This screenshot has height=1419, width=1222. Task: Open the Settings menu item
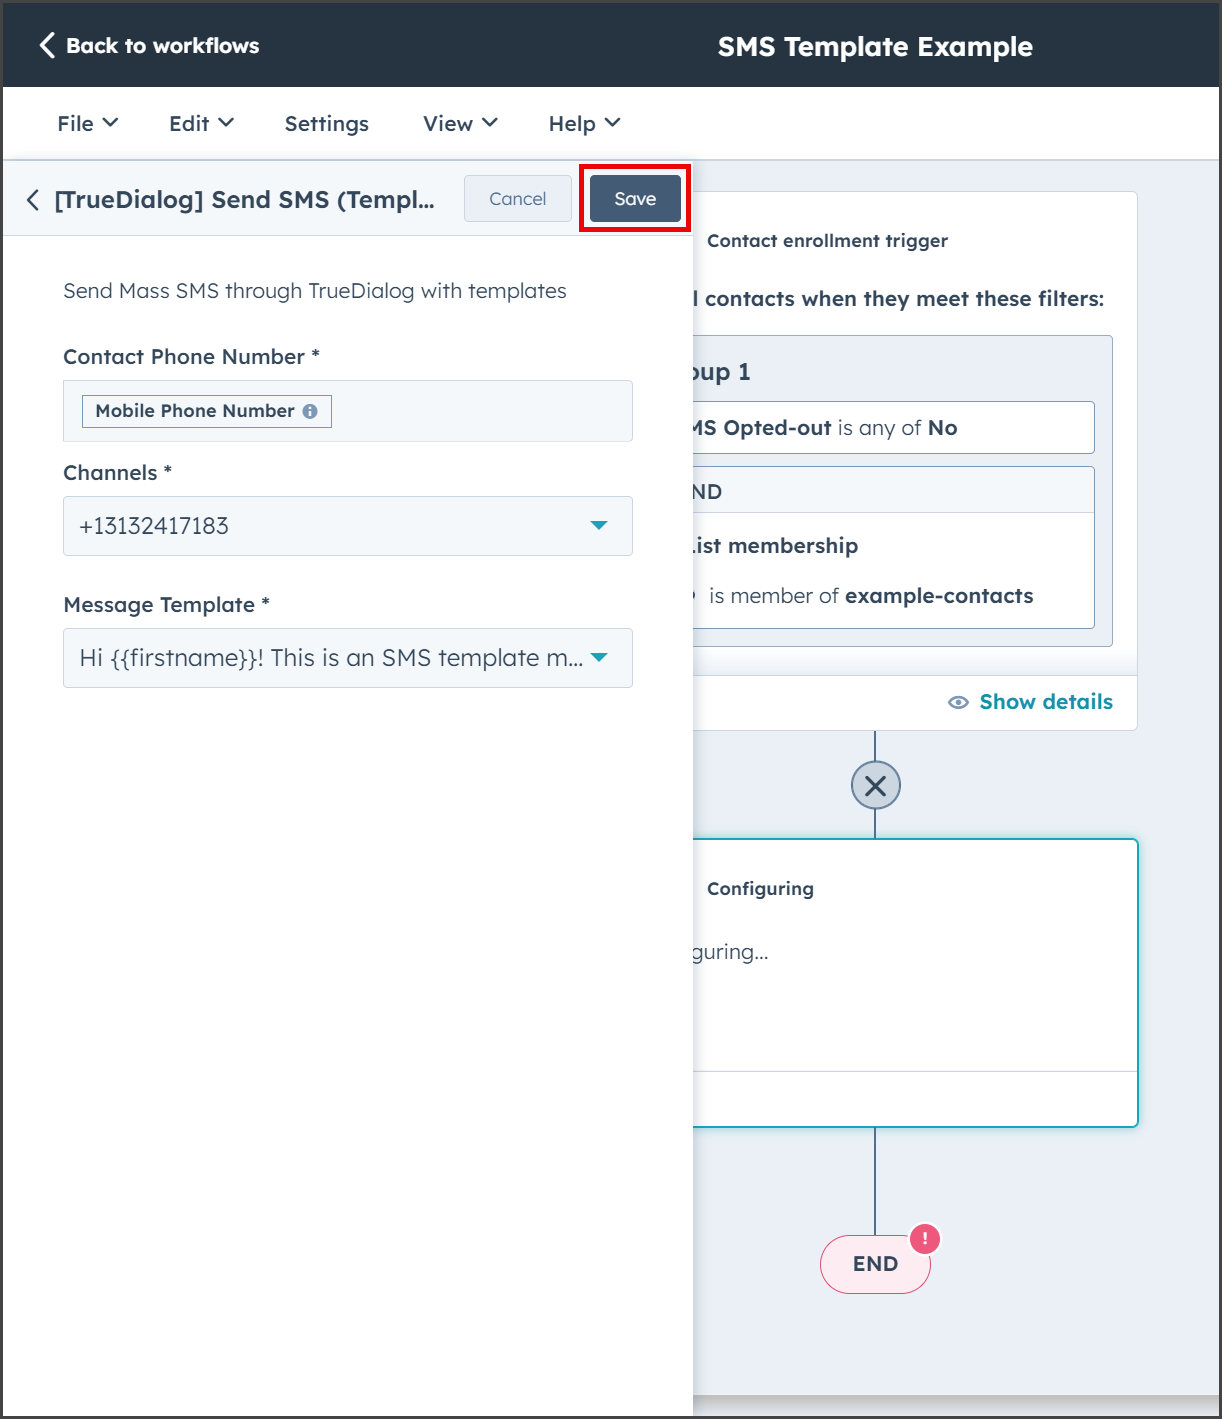[326, 123]
